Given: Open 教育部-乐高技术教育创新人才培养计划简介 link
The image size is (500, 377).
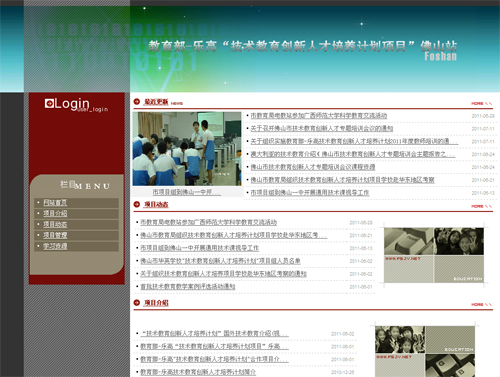Looking at the screenshot, I should (x=198, y=372).
